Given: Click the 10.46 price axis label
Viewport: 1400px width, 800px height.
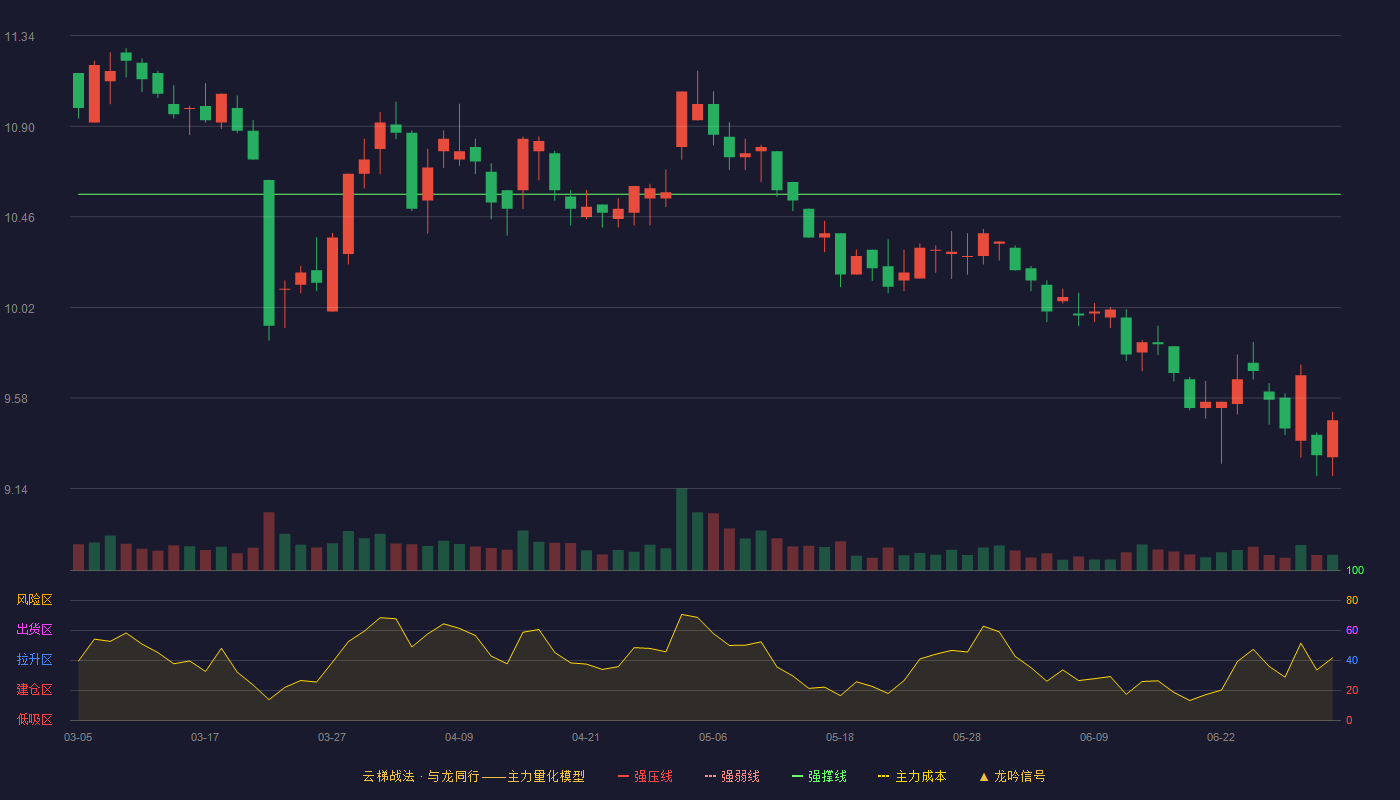Looking at the screenshot, I should pyautogui.click(x=19, y=217).
